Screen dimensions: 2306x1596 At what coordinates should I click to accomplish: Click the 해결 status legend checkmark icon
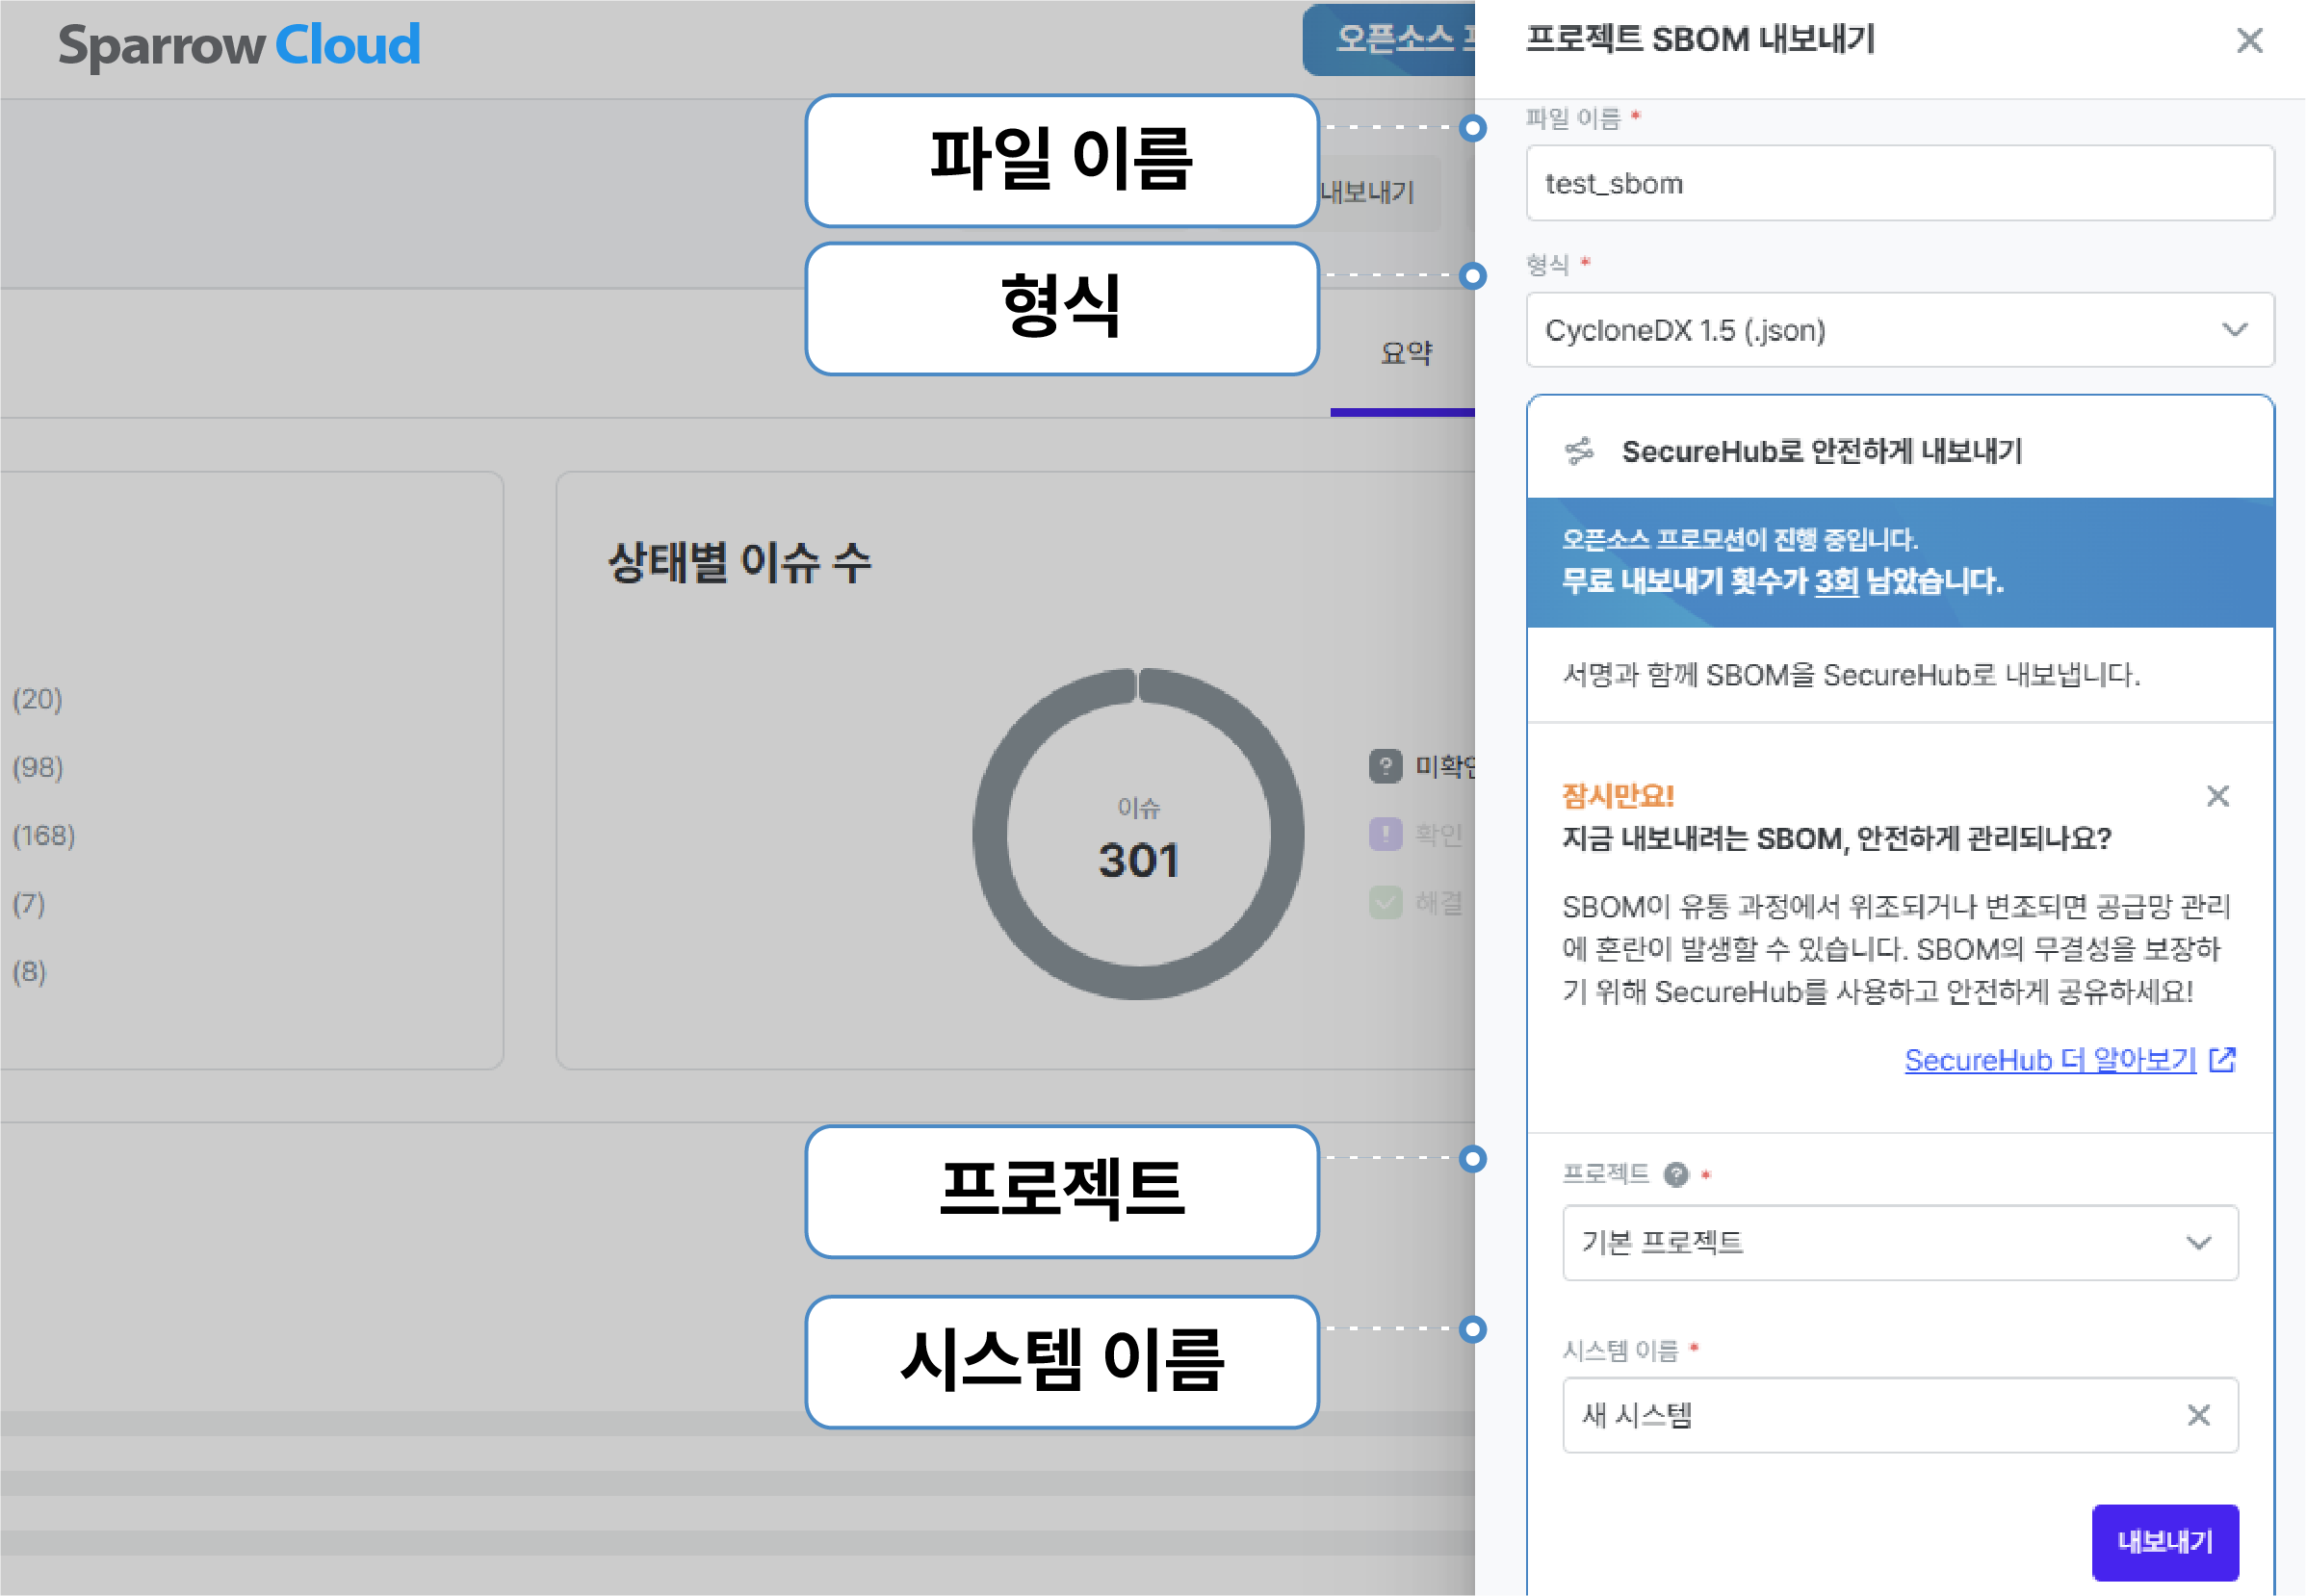(1385, 902)
